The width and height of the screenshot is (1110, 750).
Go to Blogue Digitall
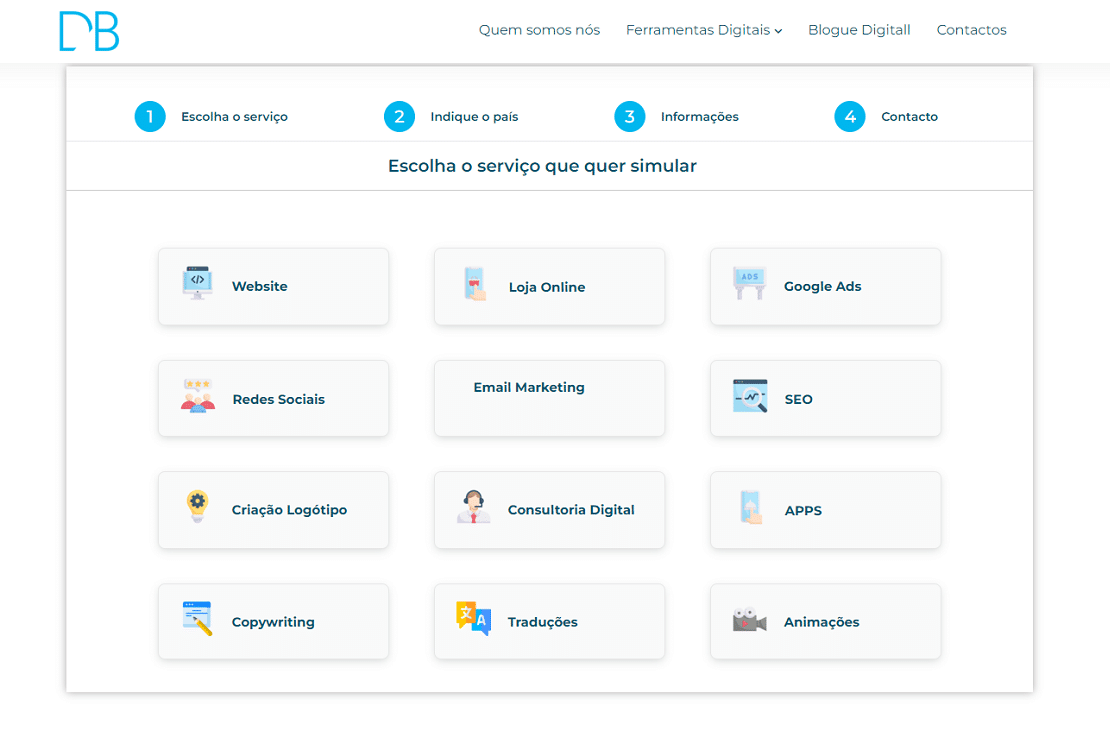[859, 30]
